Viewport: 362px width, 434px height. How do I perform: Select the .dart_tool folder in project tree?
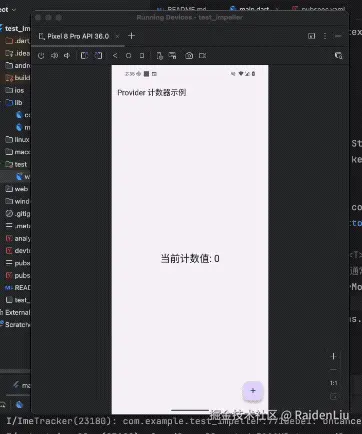point(18,41)
